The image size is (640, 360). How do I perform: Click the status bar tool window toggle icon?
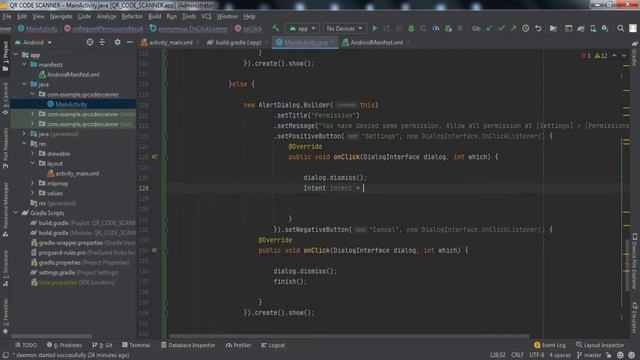tap(5, 355)
